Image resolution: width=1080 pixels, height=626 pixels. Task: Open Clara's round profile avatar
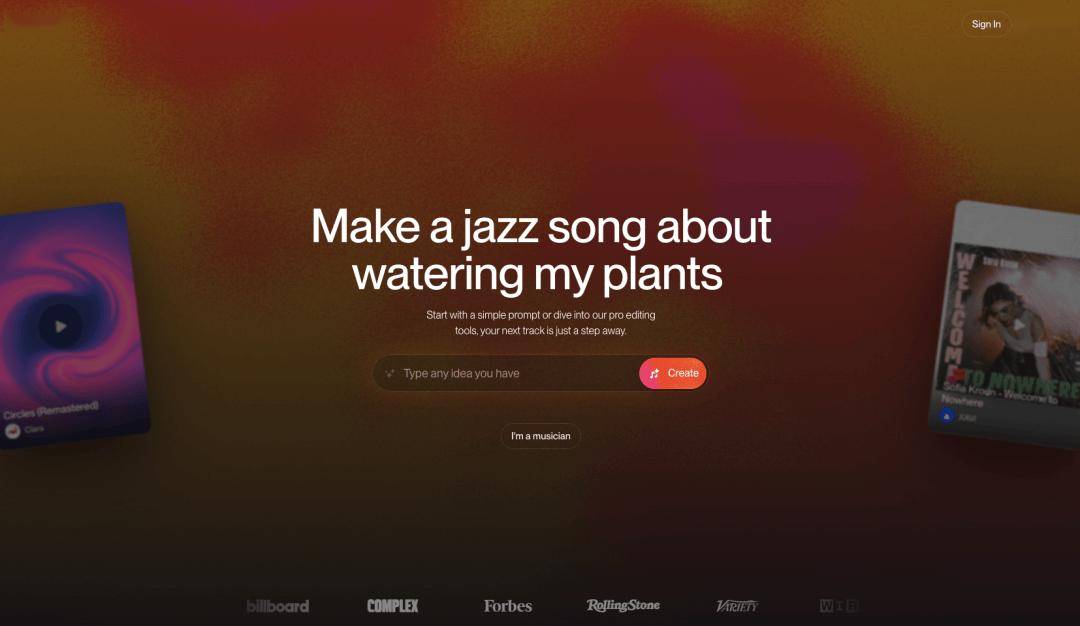click(12, 431)
